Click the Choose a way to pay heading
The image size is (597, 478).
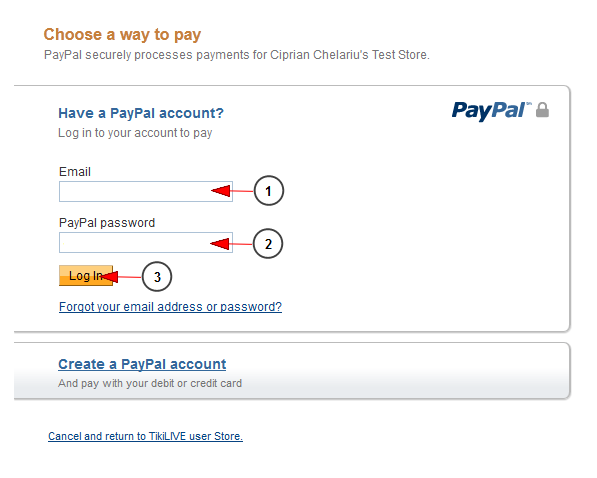122,35
